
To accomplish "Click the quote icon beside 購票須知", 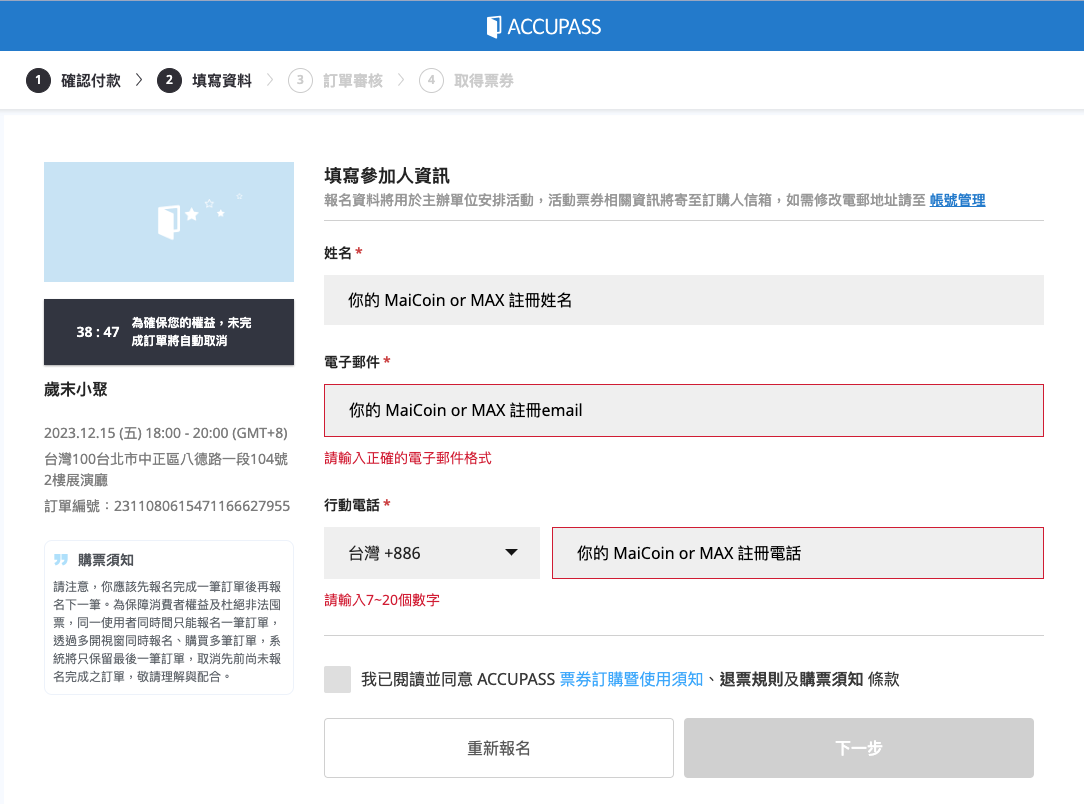I will tap(61, 560).
